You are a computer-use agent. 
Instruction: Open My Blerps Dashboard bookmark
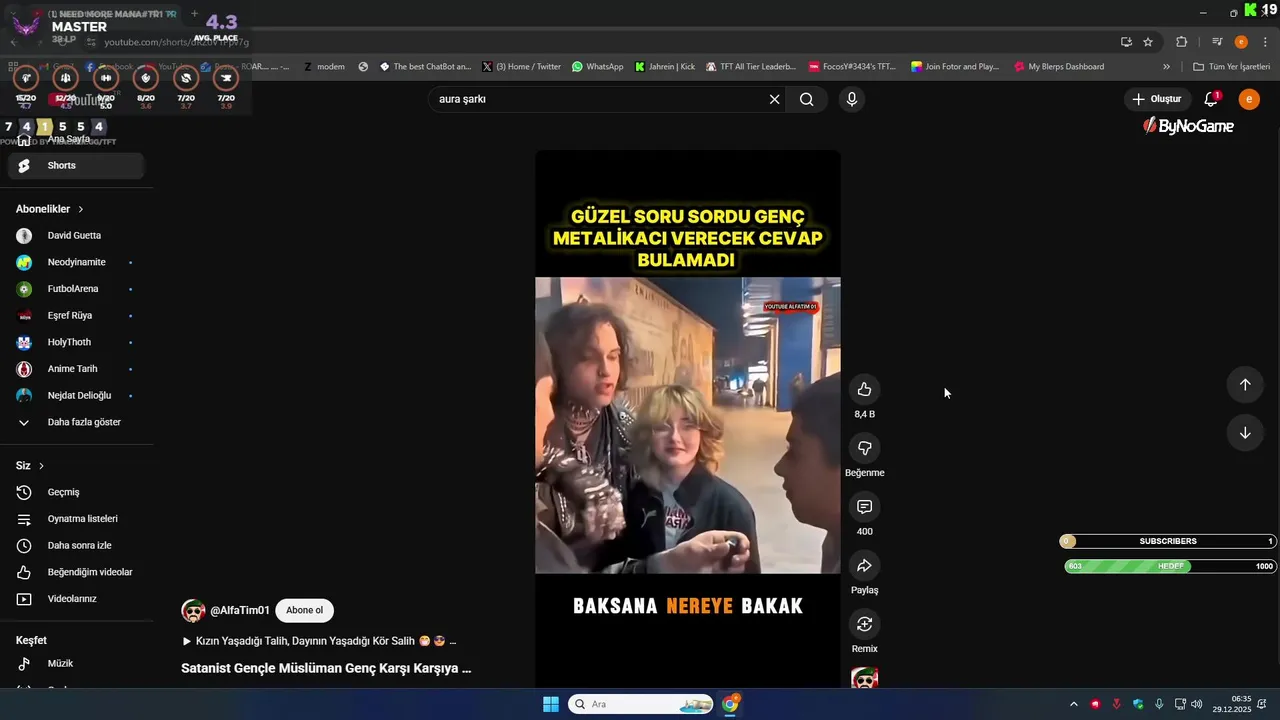click(1059, 67)
